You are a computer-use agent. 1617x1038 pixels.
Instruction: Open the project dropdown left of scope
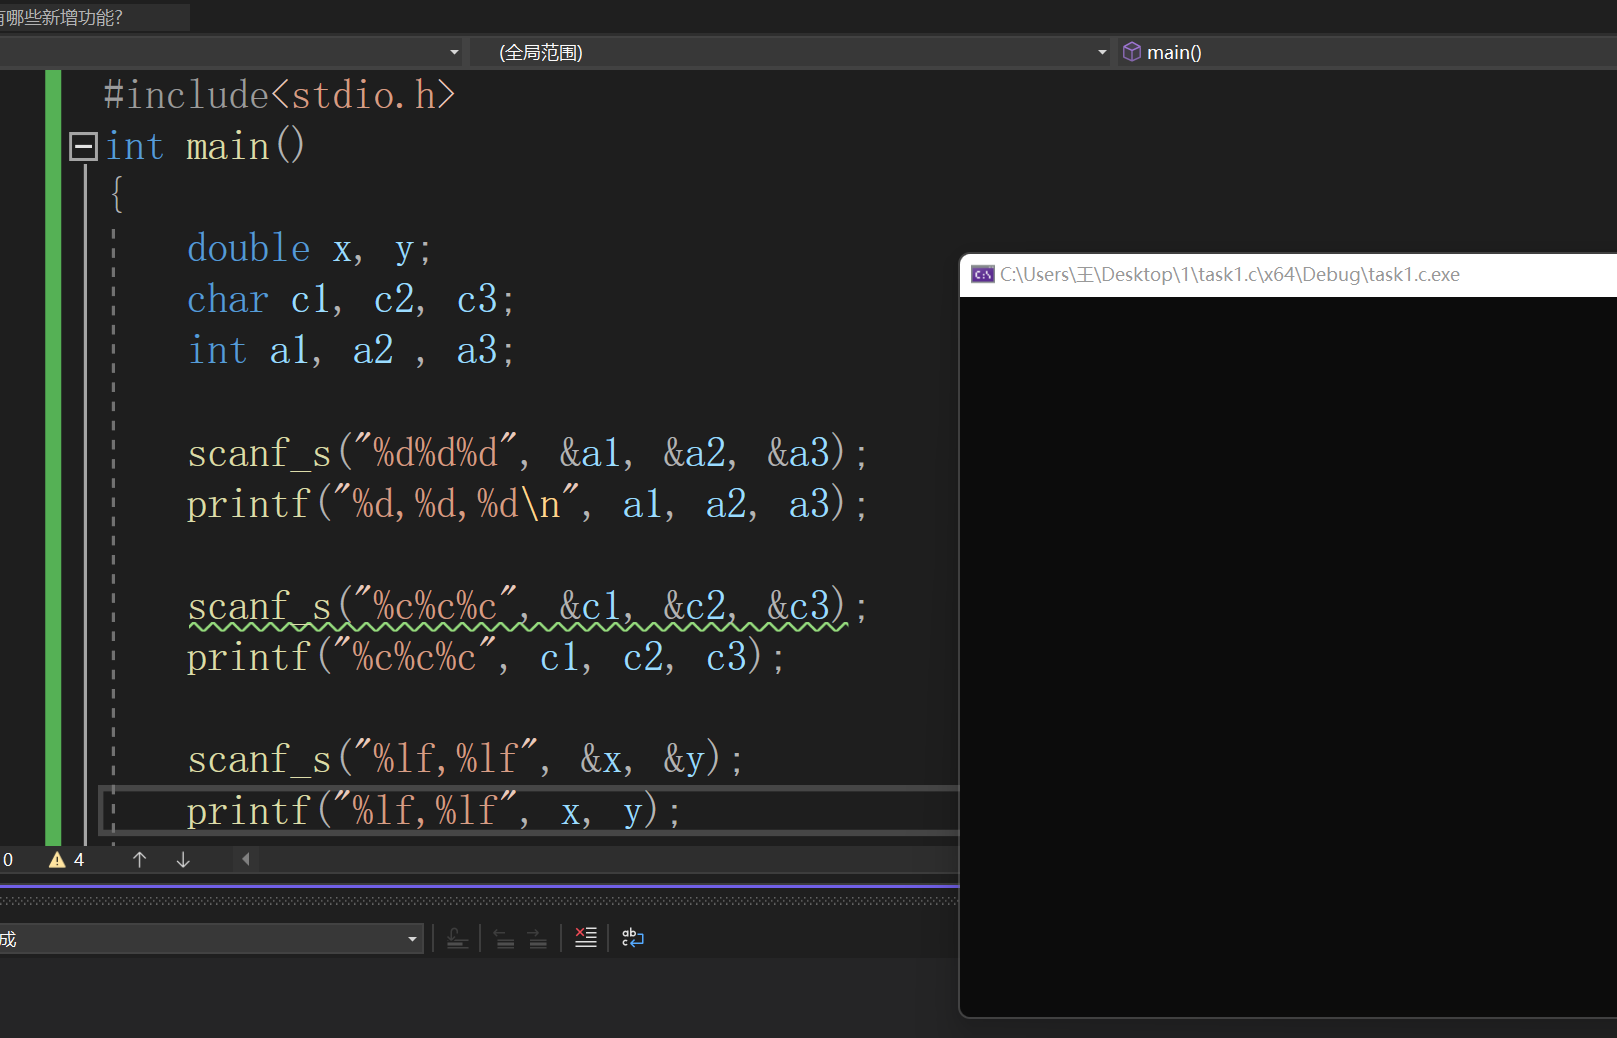[454, 52]
